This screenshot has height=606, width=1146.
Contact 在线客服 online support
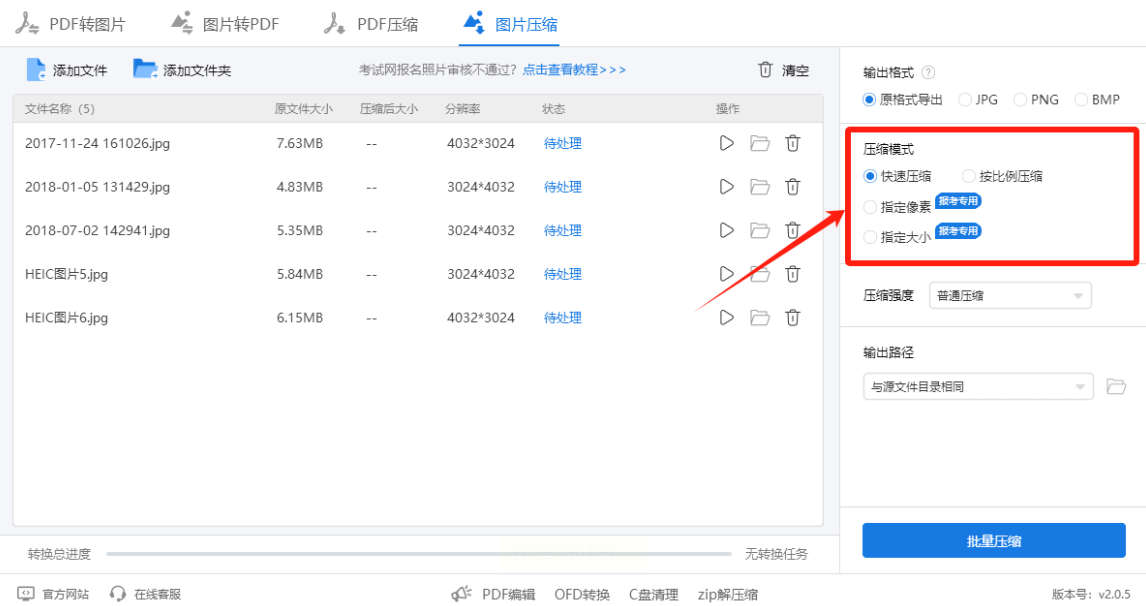coord(145,594)
